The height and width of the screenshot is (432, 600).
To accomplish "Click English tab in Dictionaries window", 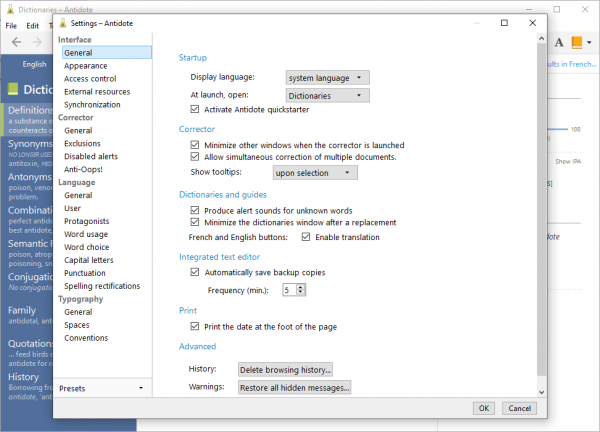I will click(34, 64).
